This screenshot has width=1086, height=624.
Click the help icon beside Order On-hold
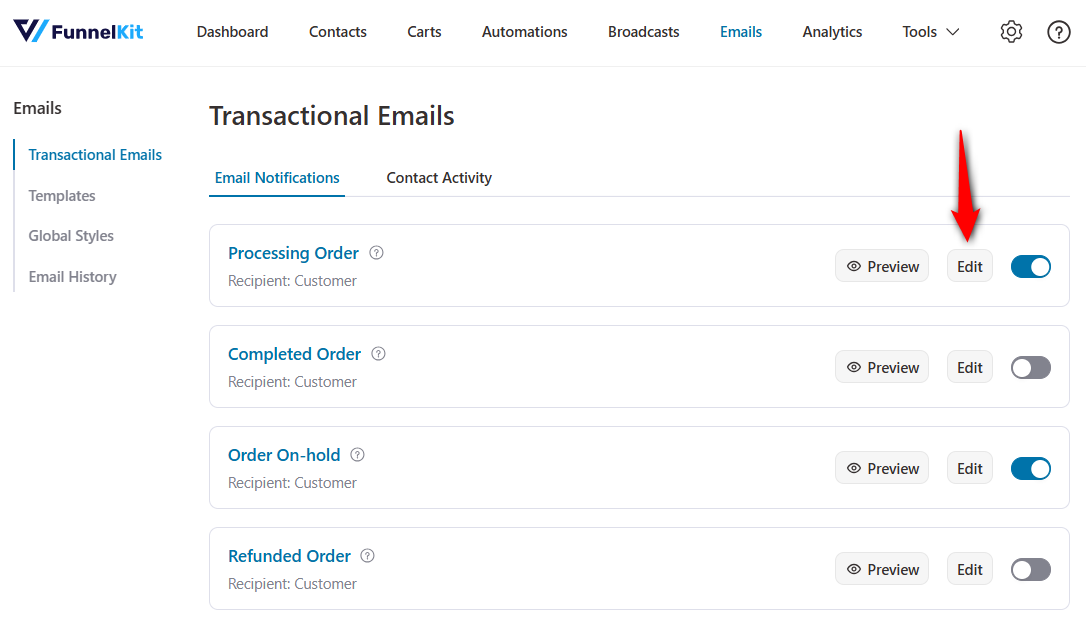point(357,455)
